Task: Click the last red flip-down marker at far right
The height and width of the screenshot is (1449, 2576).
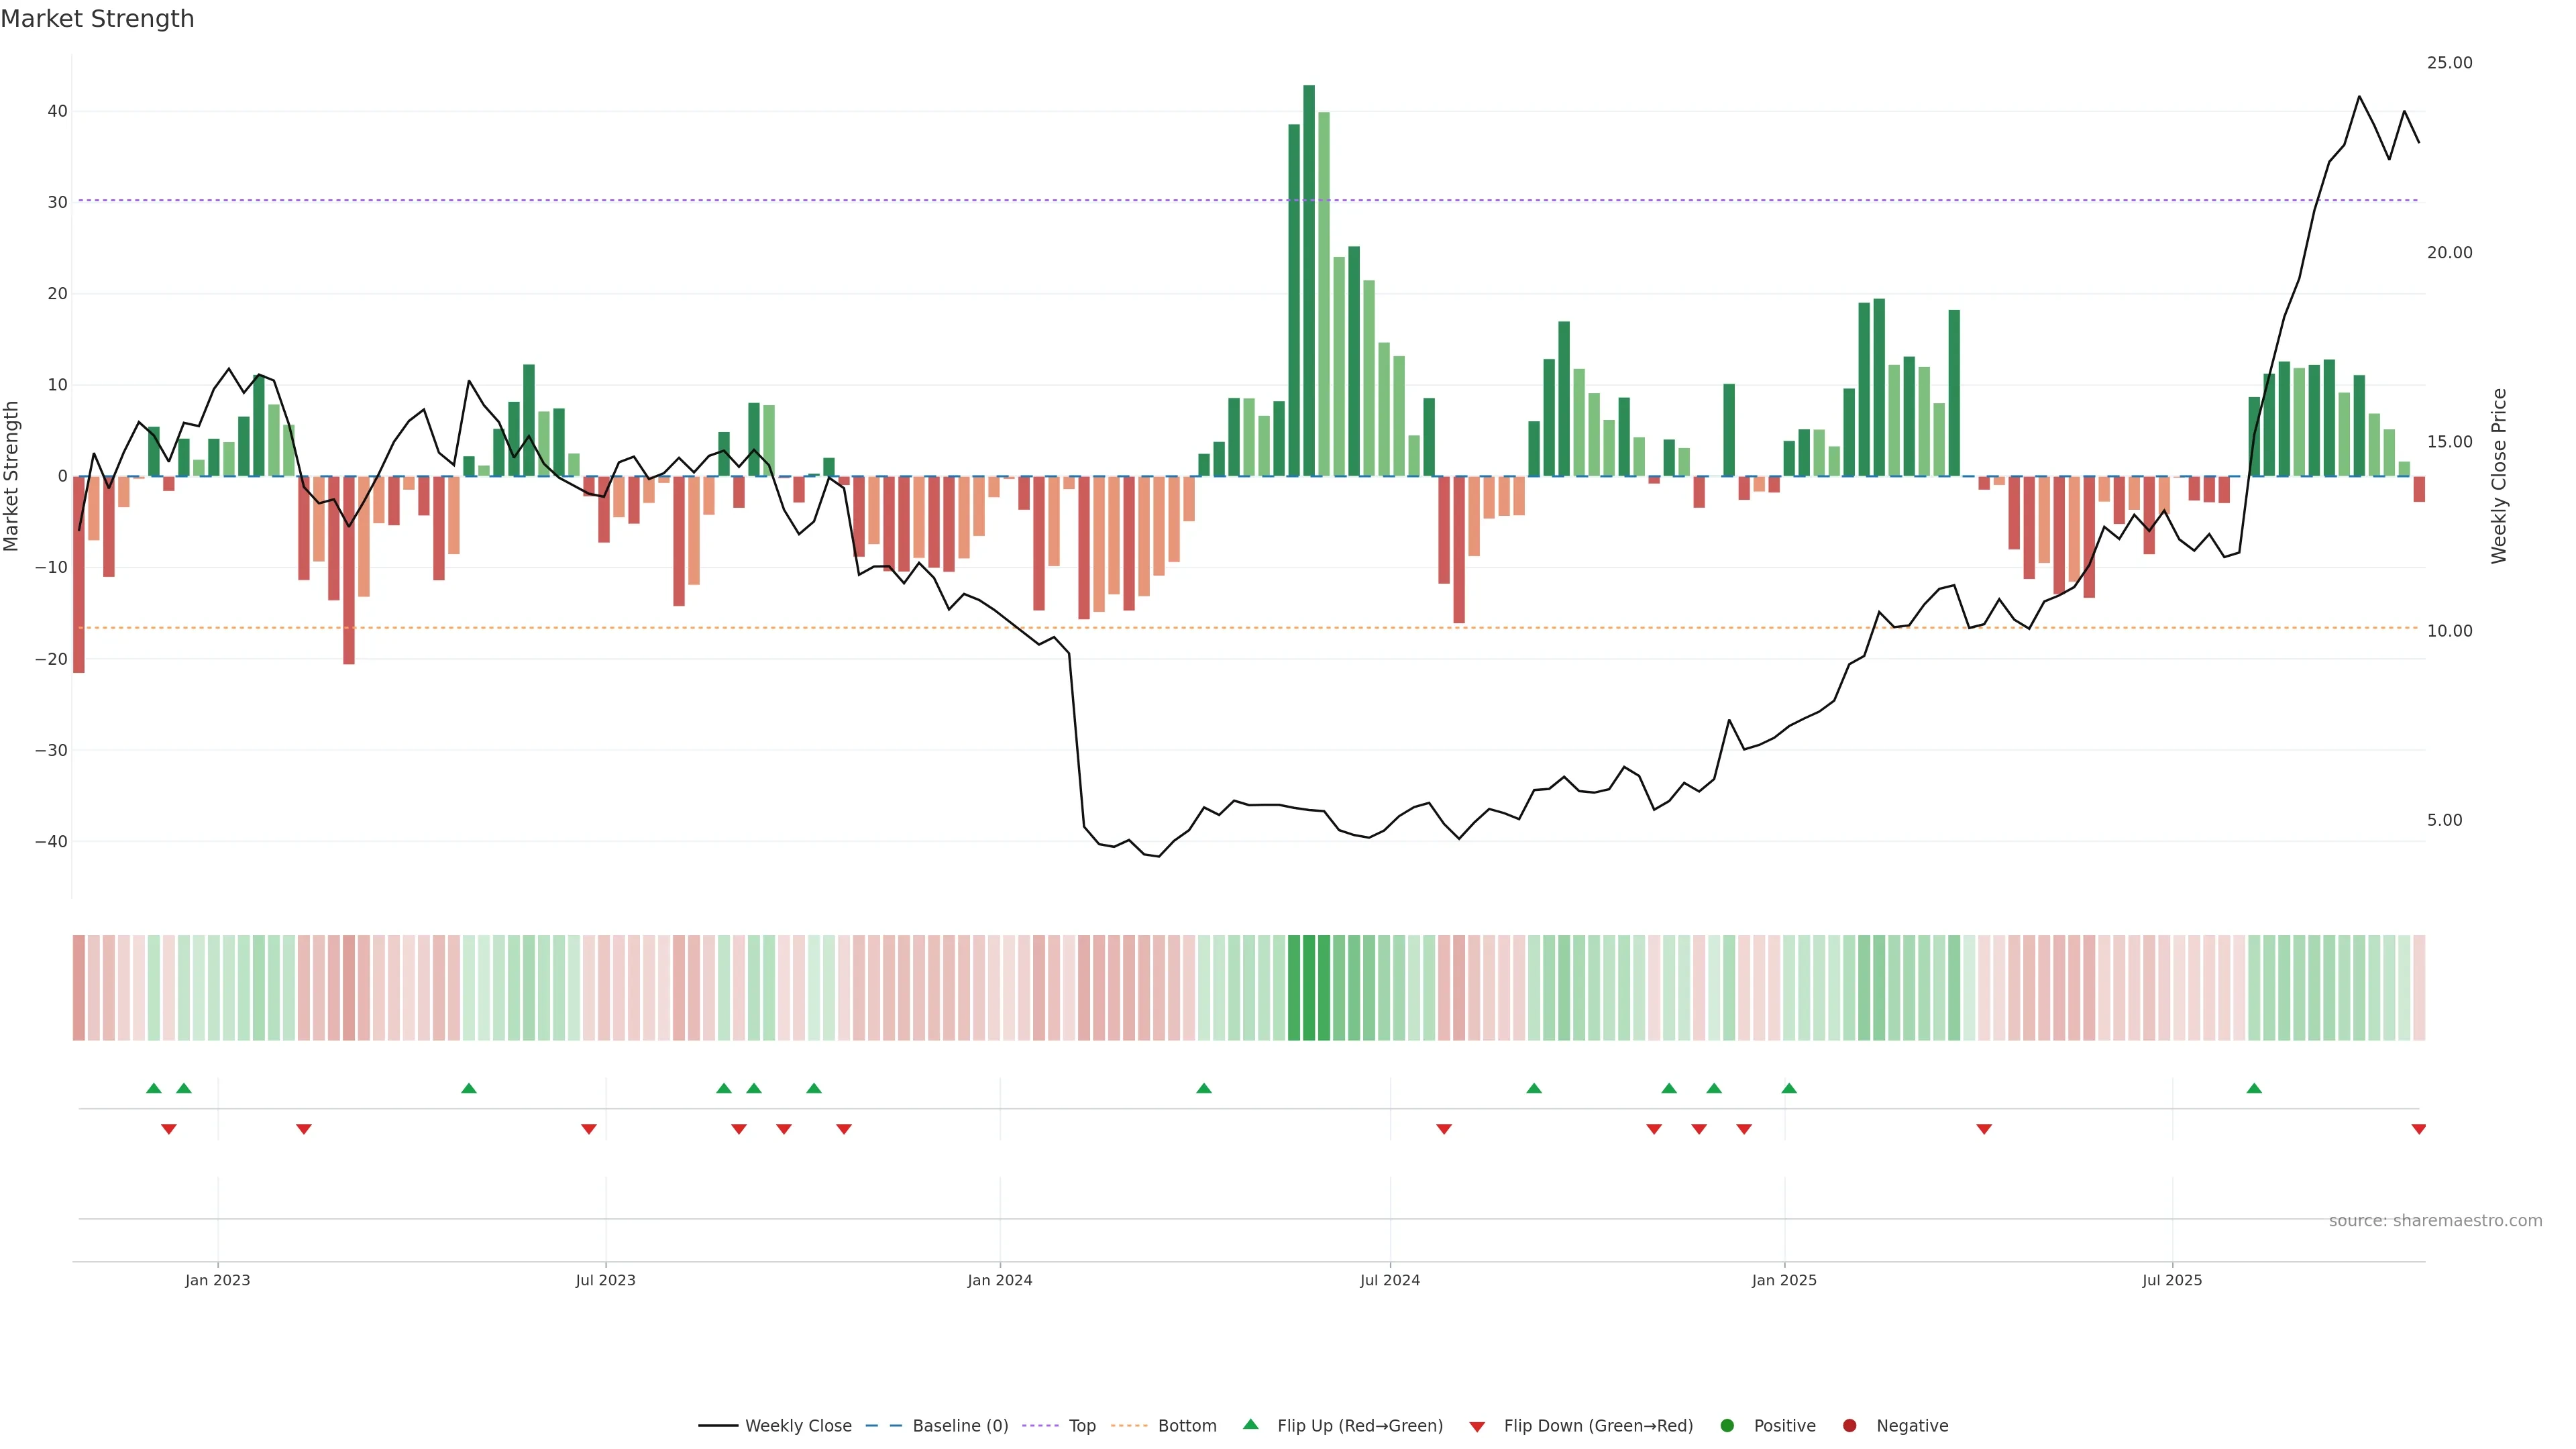Action: 2418,1129
